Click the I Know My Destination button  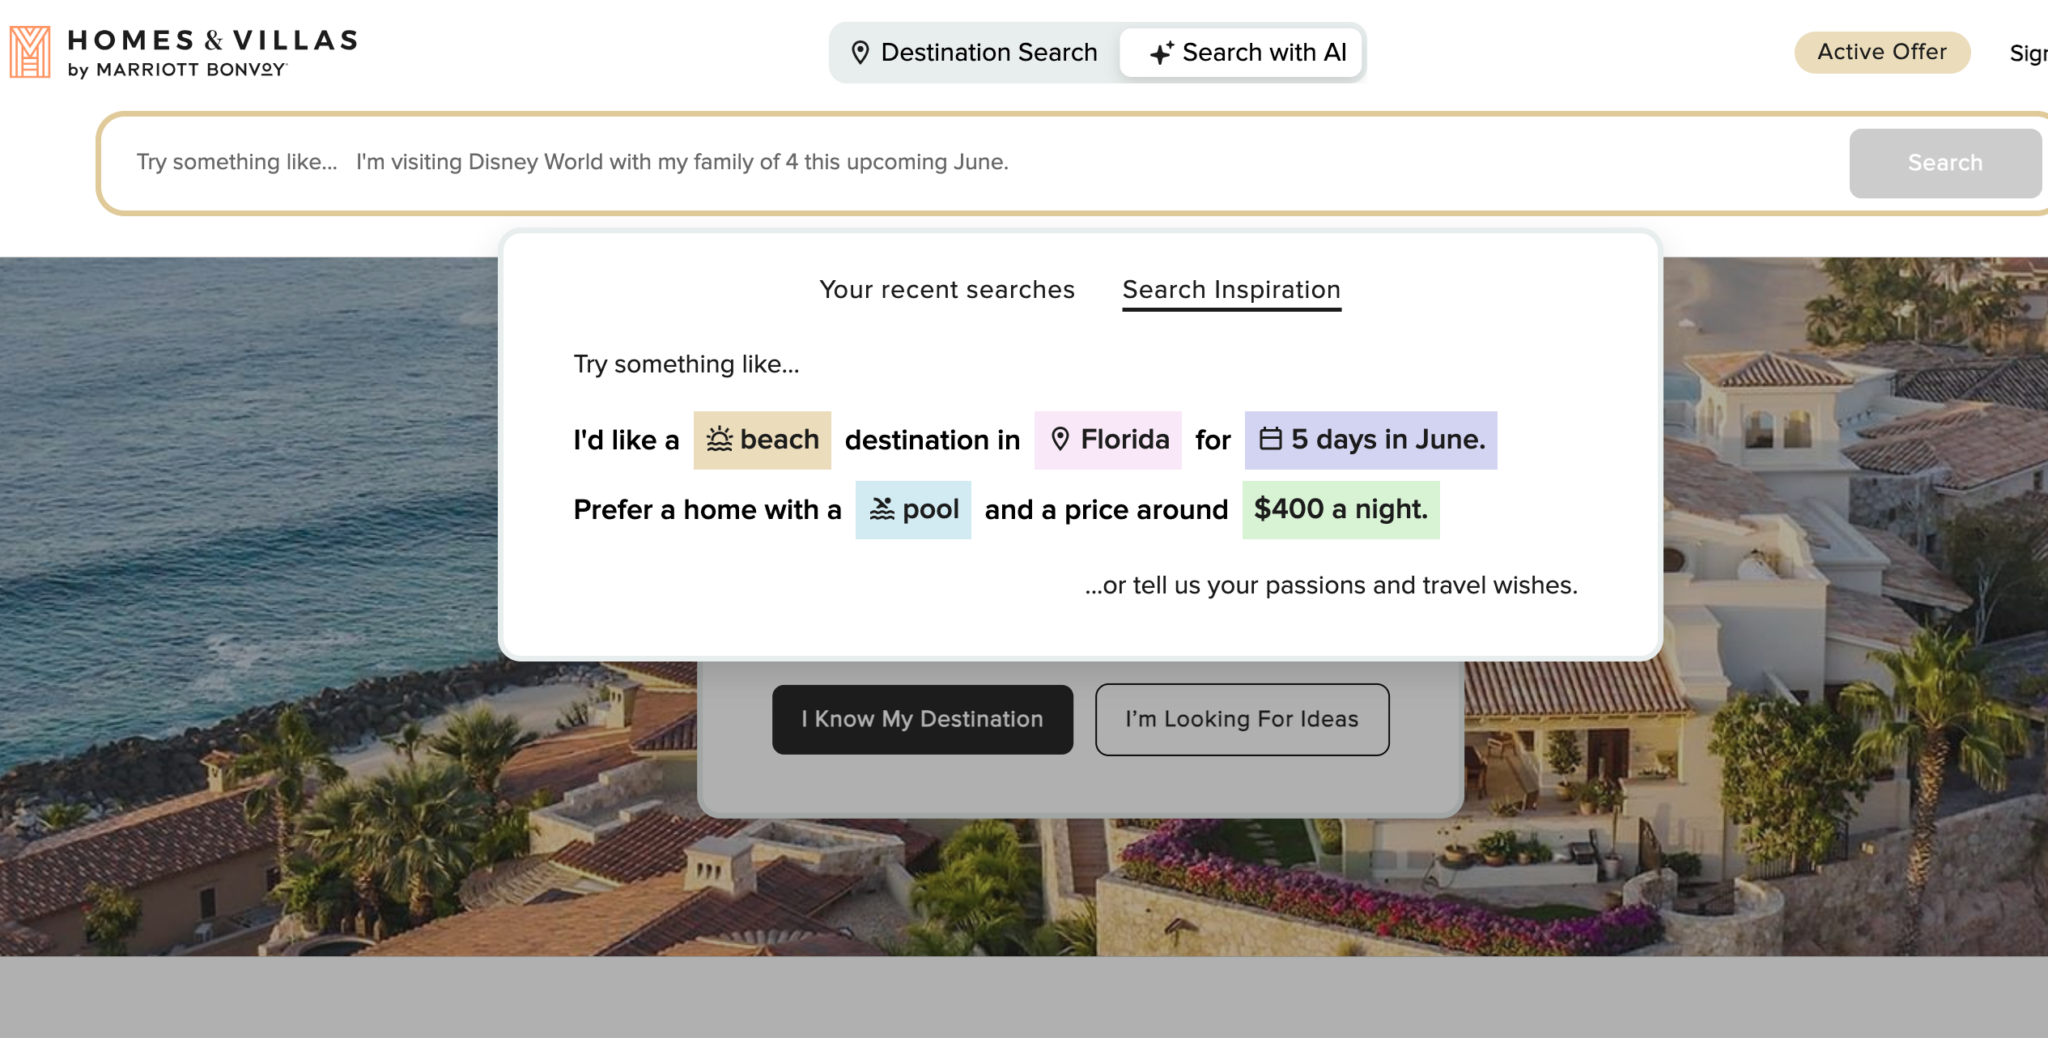(x=922, y=719)
